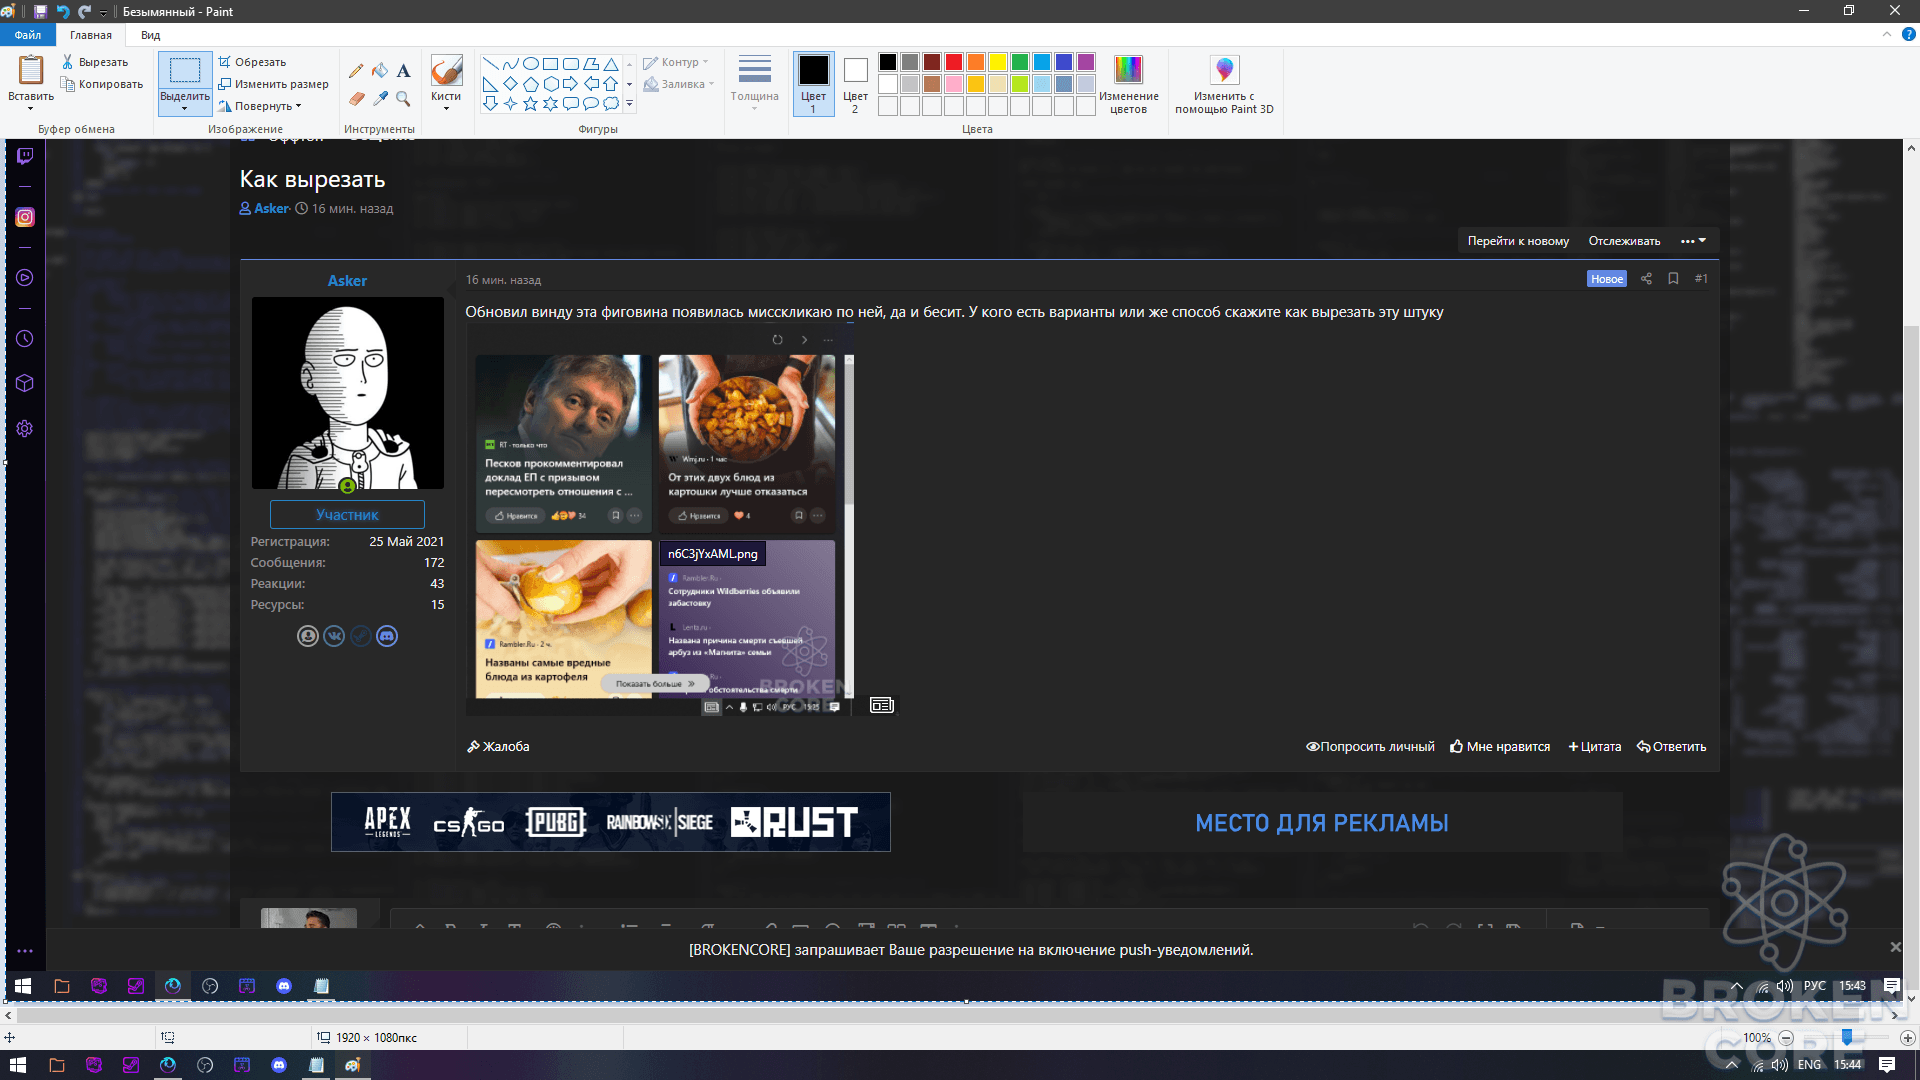This screenshot has height=1080, width=1920.
Task: Pick the yellow color swatch
Action: pyautogui.click(x=998, y=62)
